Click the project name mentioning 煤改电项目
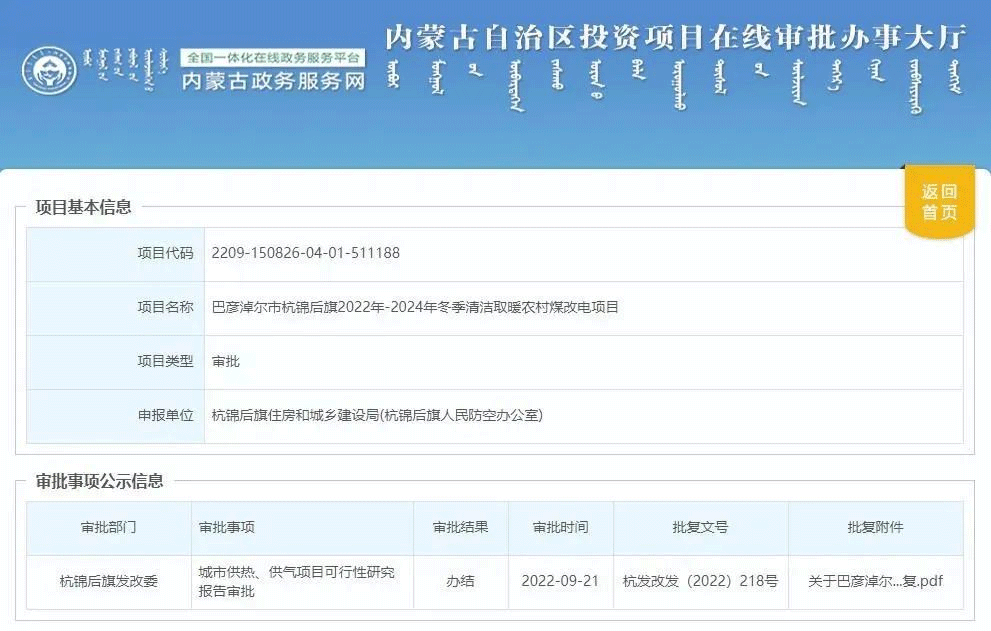The width and height of the screenshot is (991, 631). pos(415,307)
